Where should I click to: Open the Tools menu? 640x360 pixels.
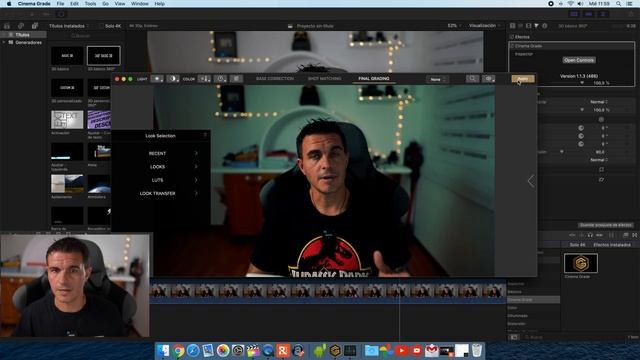(x=90, y=4)
